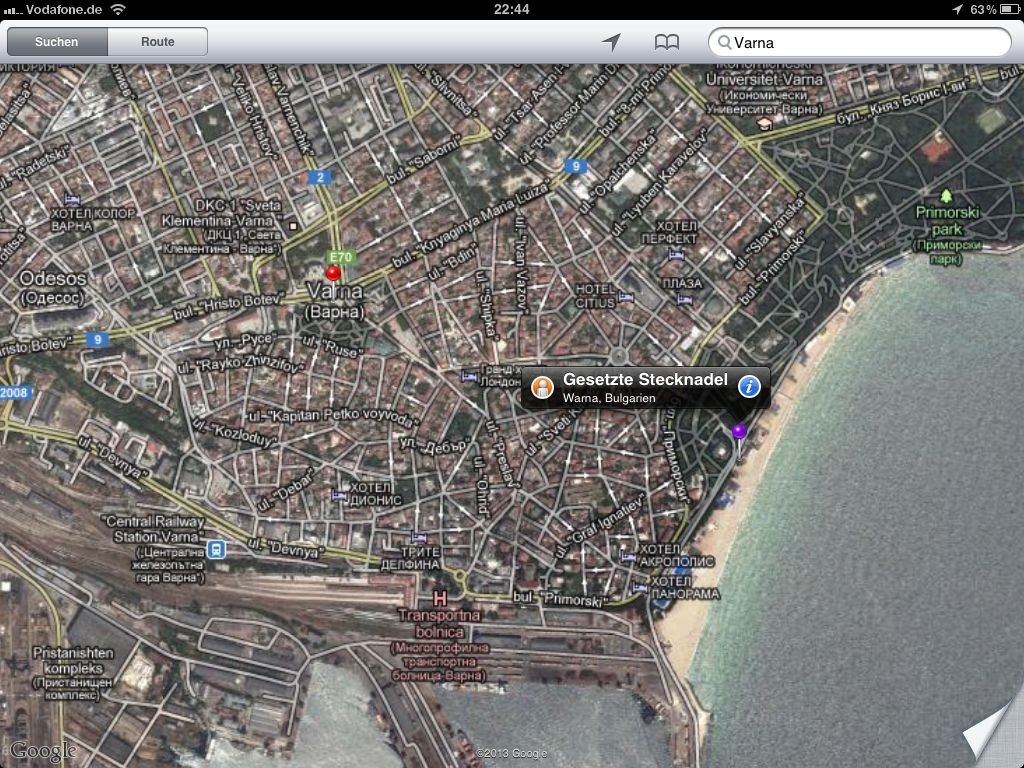Image resolution: width=1024 pixels, height=768 pixels.
Task: Tap the ХОТЕЛ АКРОПОЛИС bed icon
Action: point(628,557)
